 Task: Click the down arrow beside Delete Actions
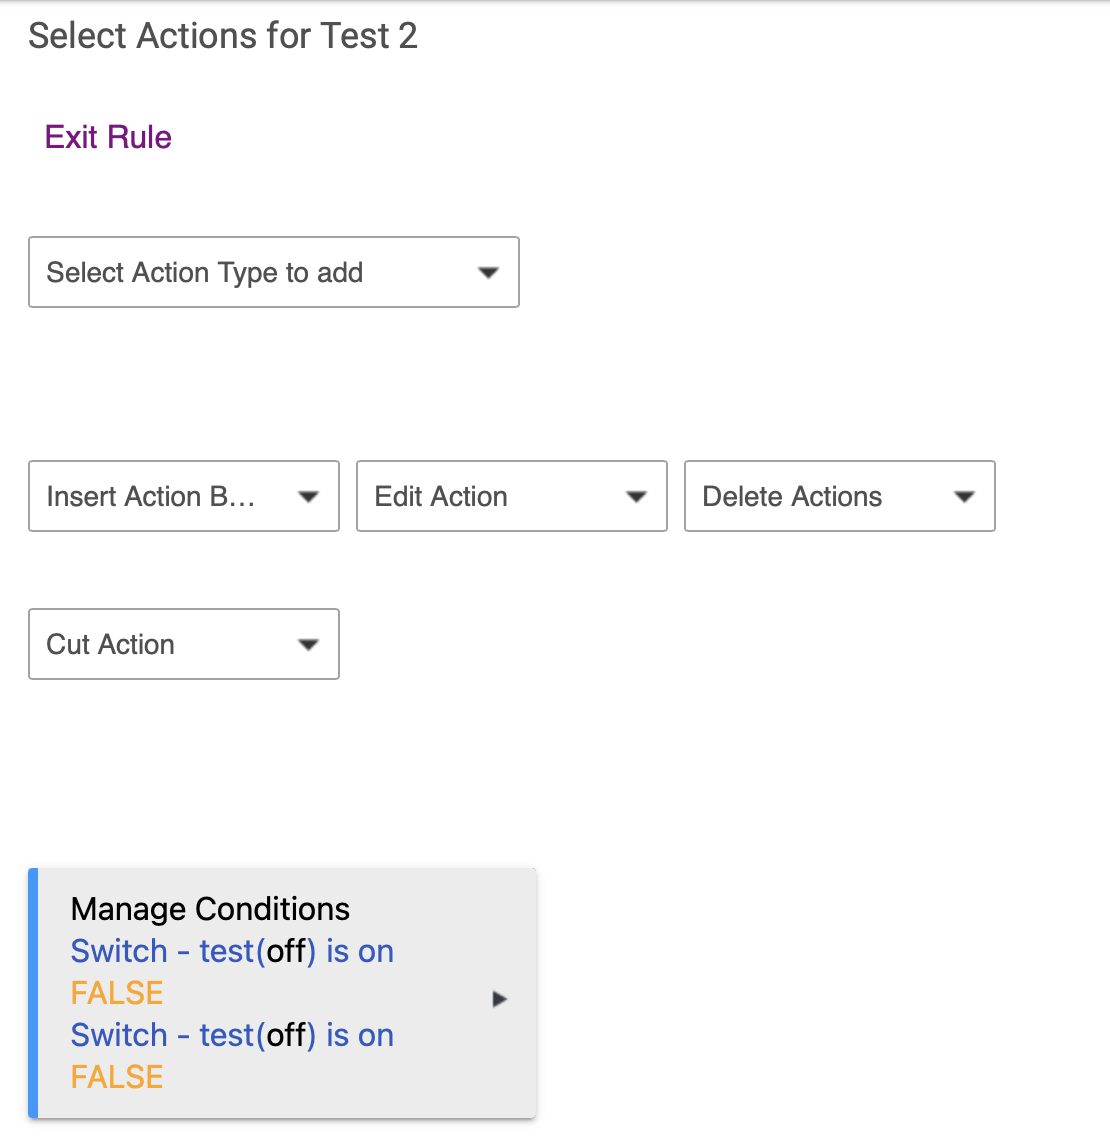pos(964,497)
